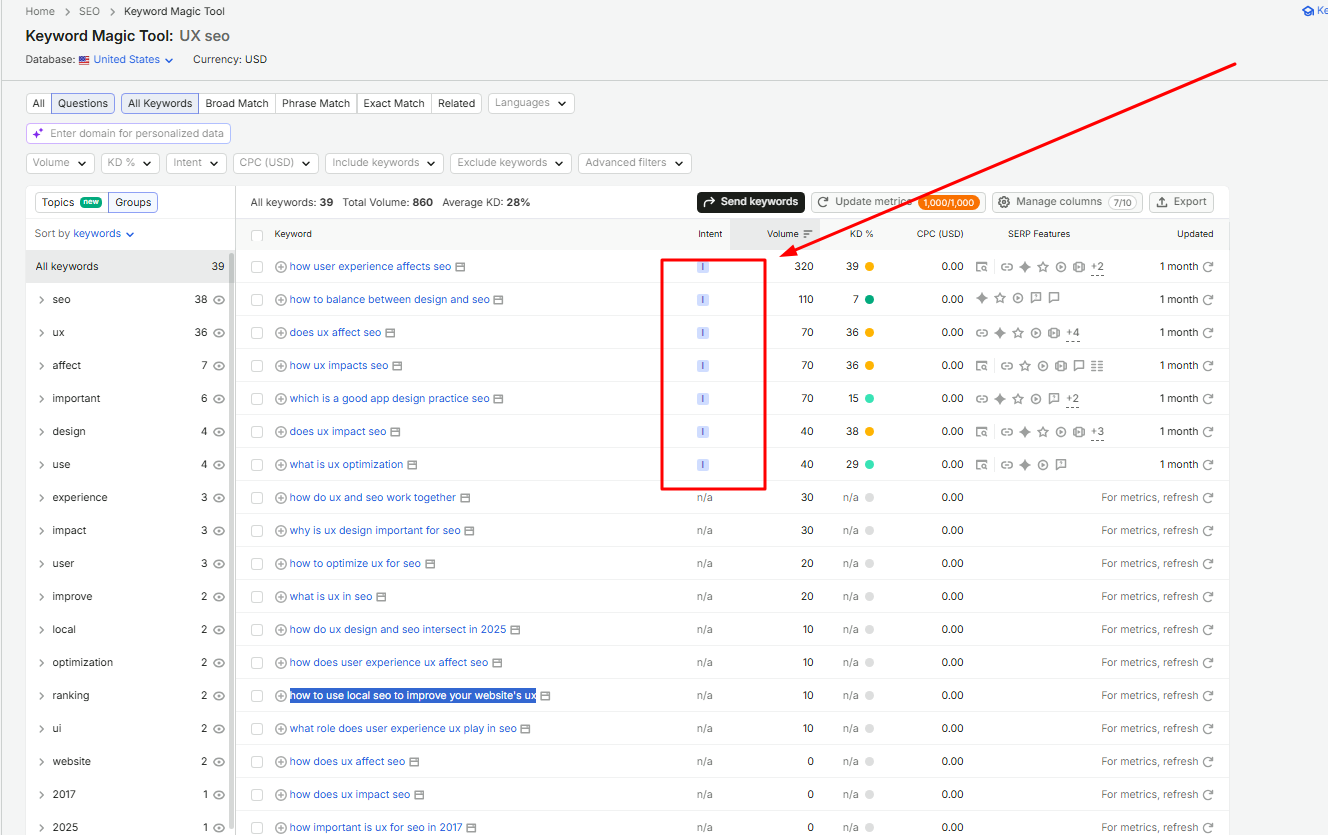Add 'why is ux design important for seo' plus icon
The image size is (1328, 835).
pos(281,531)
